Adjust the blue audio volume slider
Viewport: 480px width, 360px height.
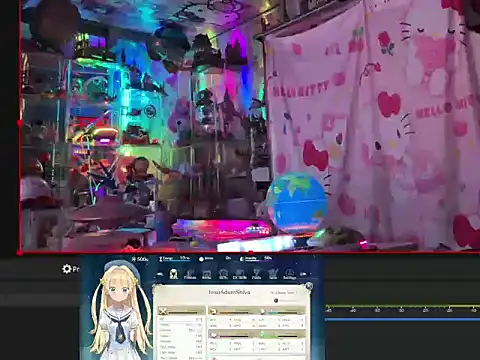[402, 320]
